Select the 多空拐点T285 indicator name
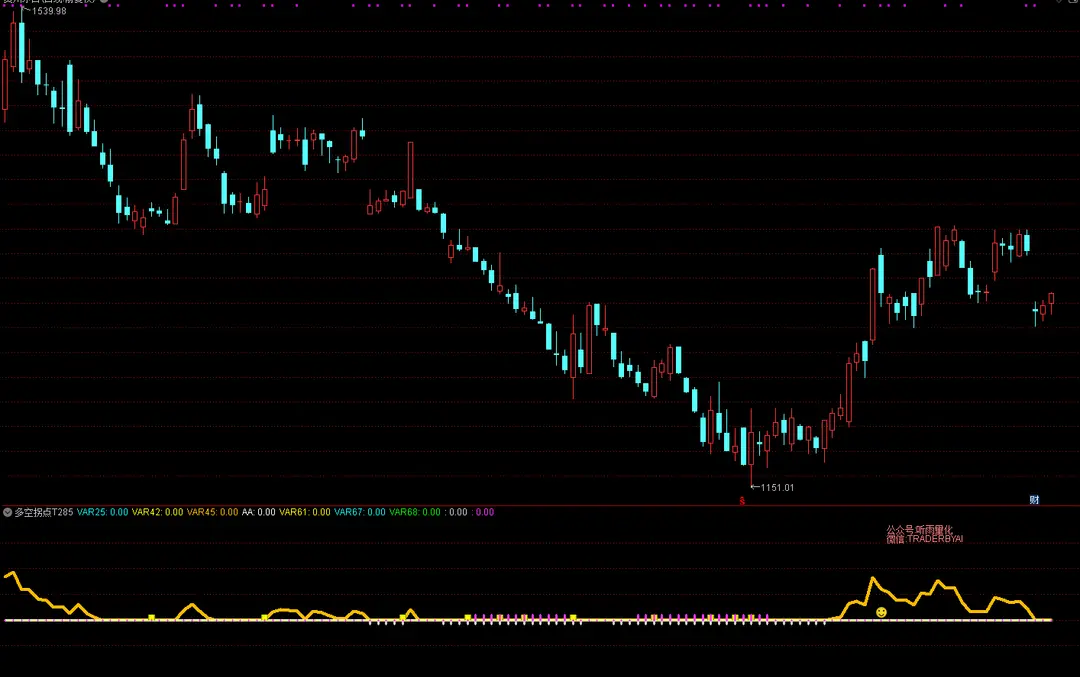Viewport: 1080px width, 677px height. [x=43, y=512]
